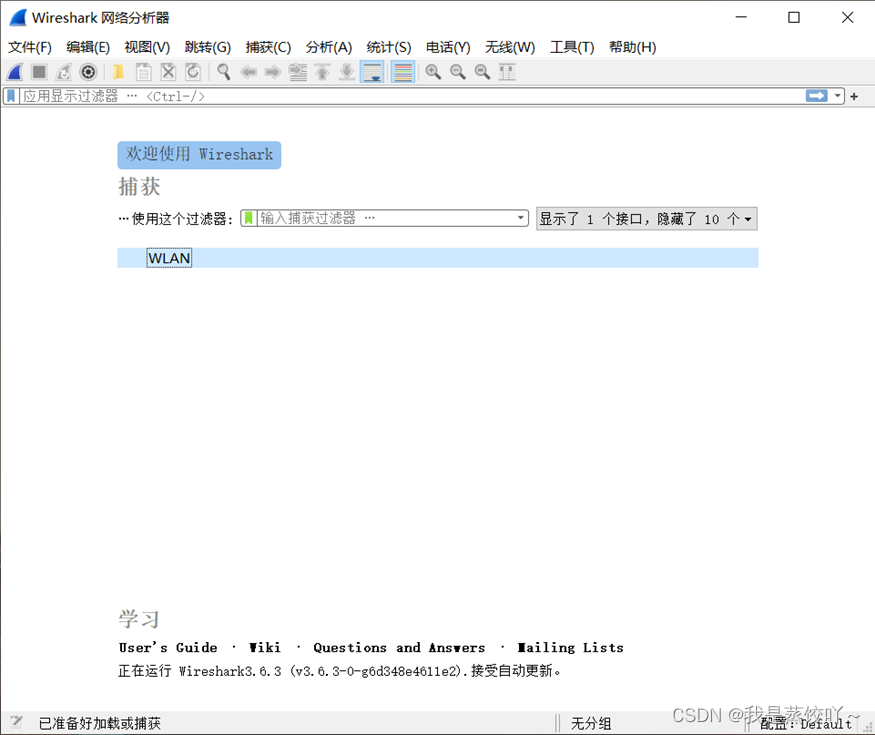
Task: Click the stop capture square icon
Action: [39, 72]
